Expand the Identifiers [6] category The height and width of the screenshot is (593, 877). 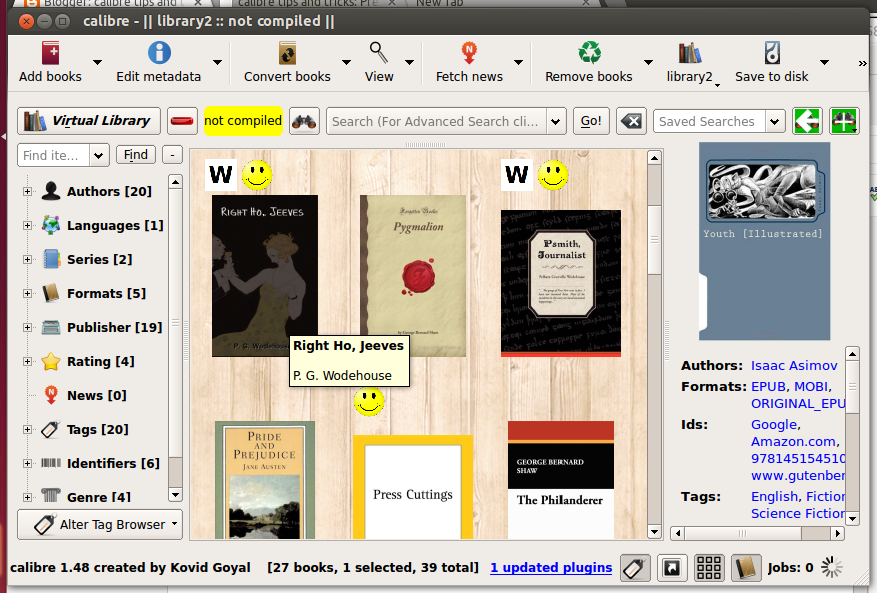coord(27,463)
